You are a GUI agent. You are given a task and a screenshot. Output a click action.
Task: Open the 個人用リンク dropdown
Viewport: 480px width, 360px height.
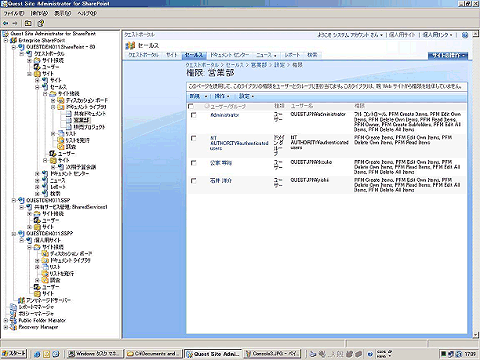(437, 35)
